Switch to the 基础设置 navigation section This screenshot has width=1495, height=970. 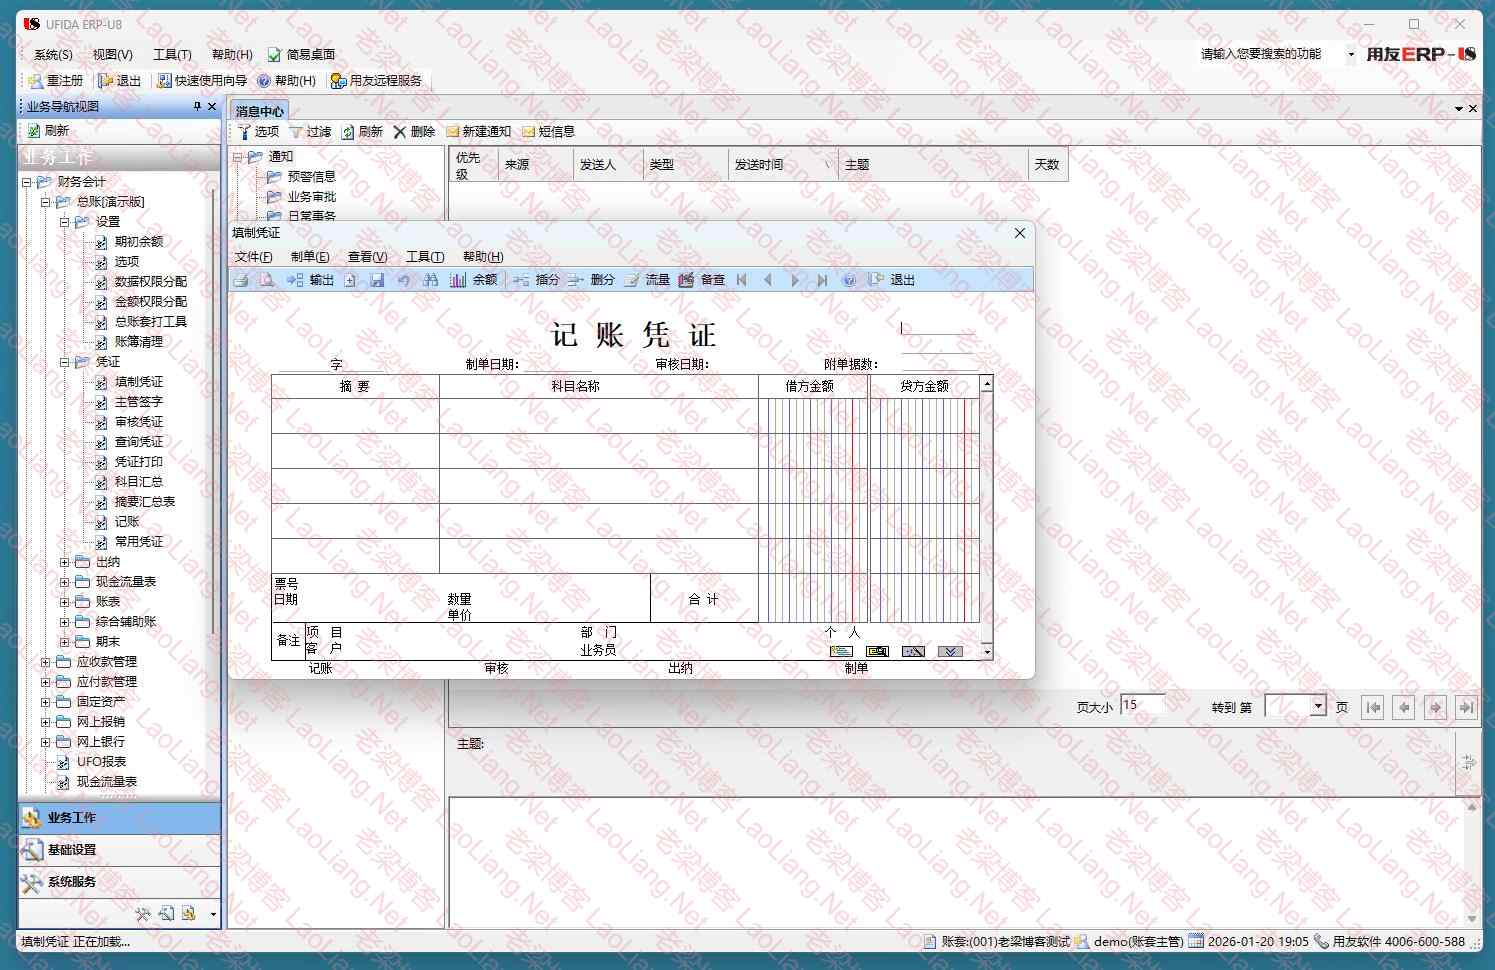tap(72, 850)
